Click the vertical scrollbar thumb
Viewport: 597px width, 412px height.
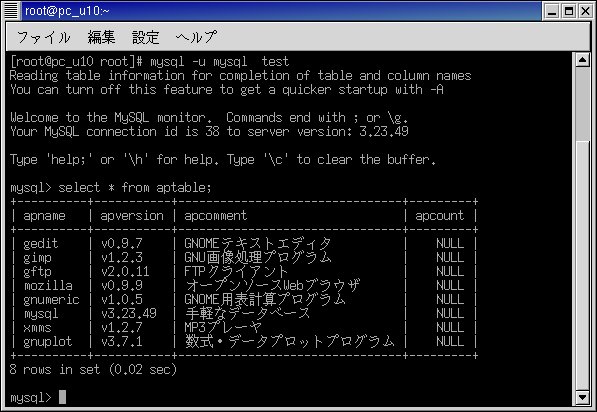pos(582,104)
